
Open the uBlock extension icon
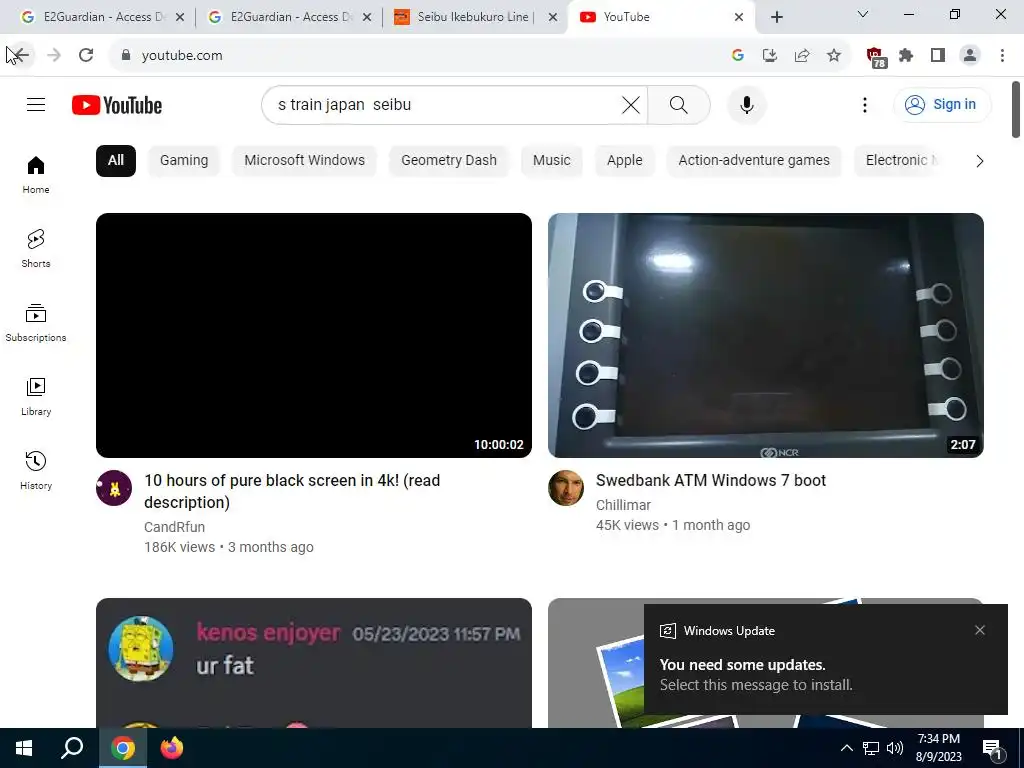tap(876, 57)
